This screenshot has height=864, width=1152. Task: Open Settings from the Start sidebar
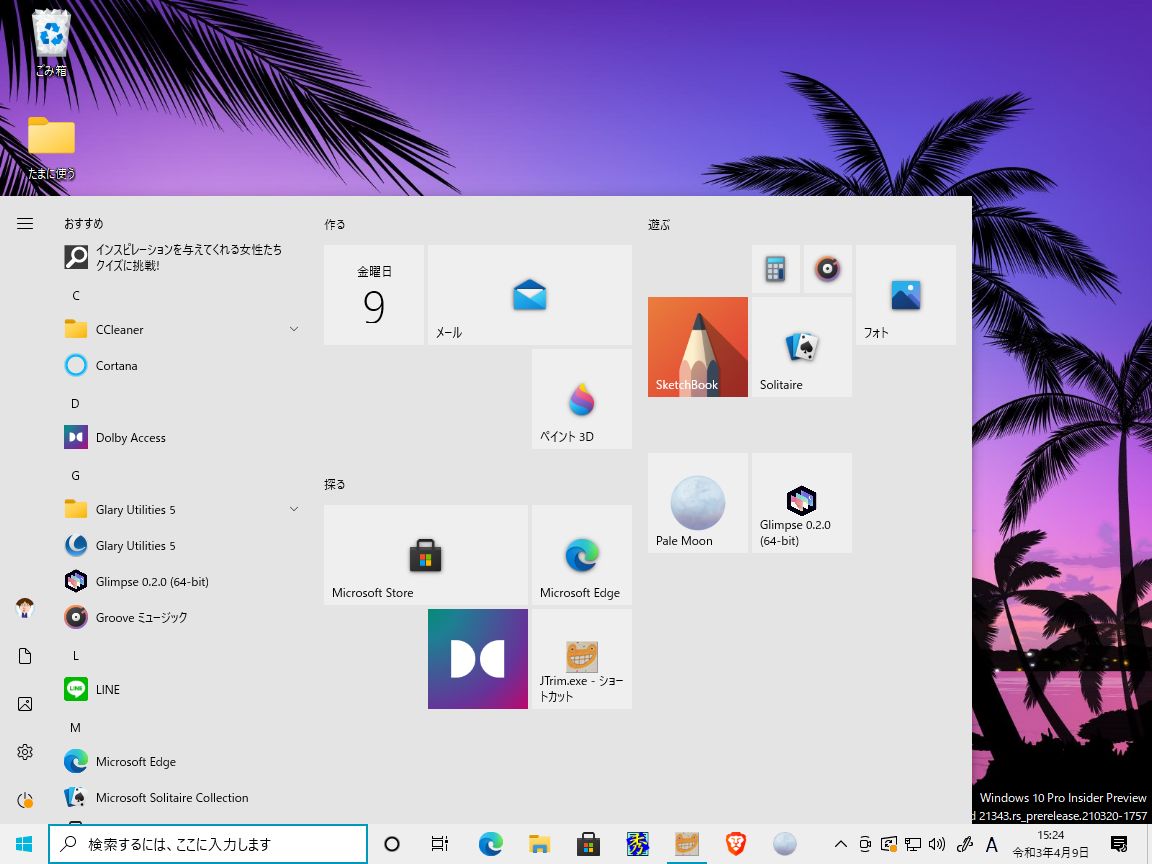(x=25, y=752)
